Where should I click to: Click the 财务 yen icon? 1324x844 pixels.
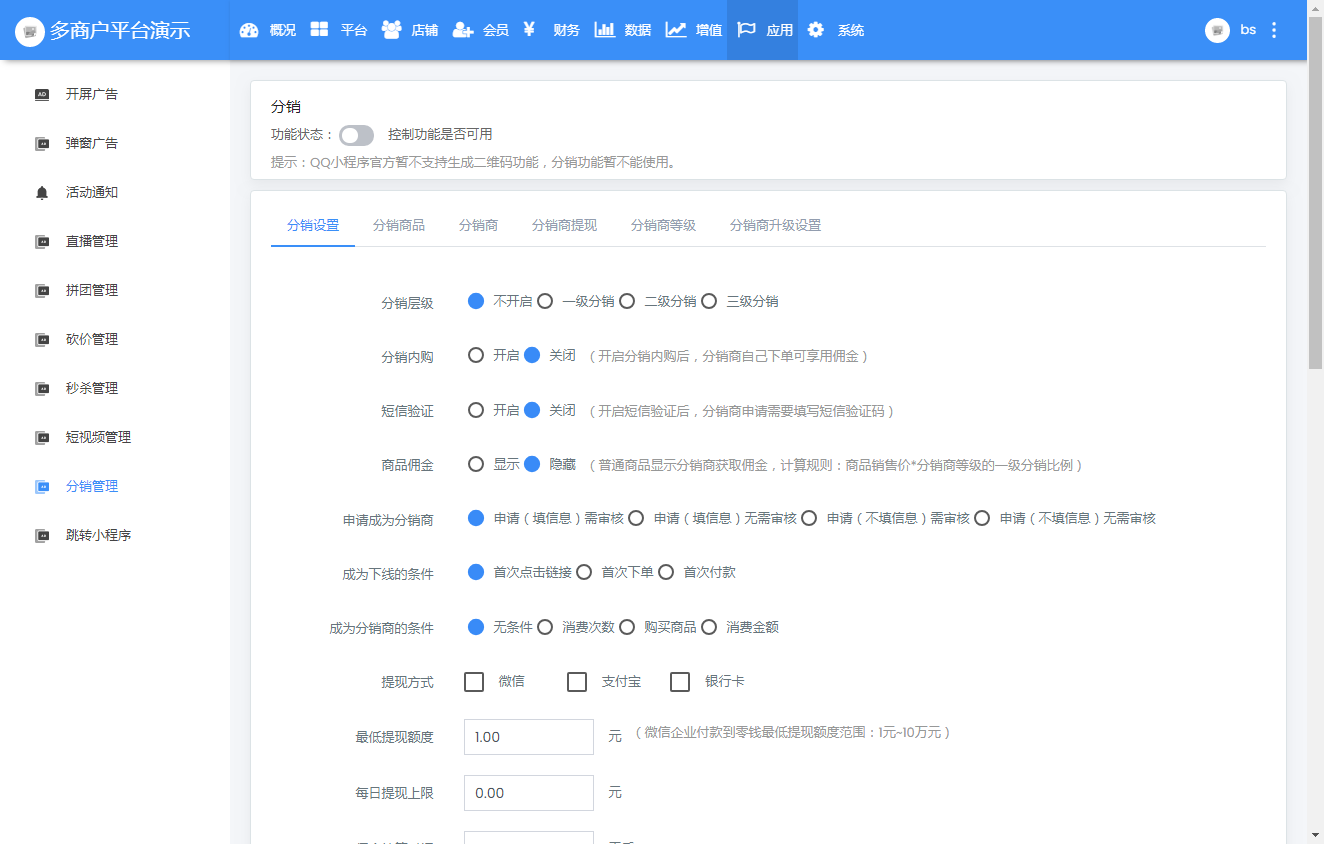point(529,30)
